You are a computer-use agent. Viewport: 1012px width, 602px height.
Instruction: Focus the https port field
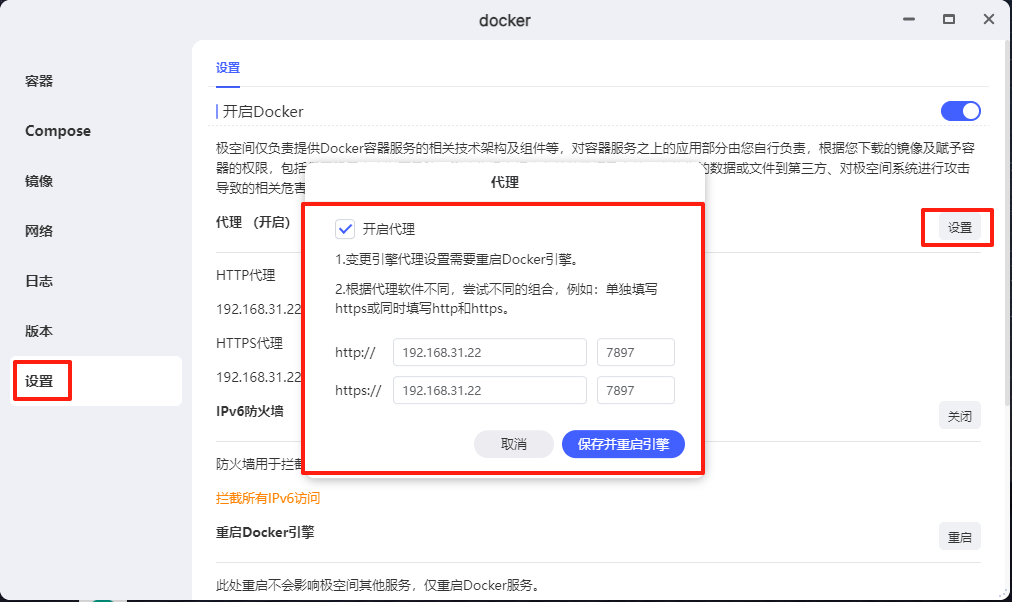pos(635,390)
